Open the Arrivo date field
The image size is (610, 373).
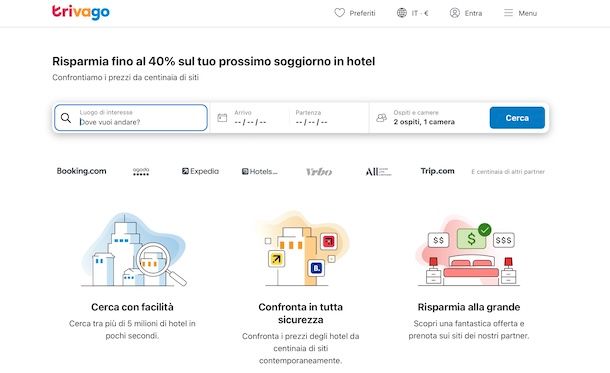[251, 117]
